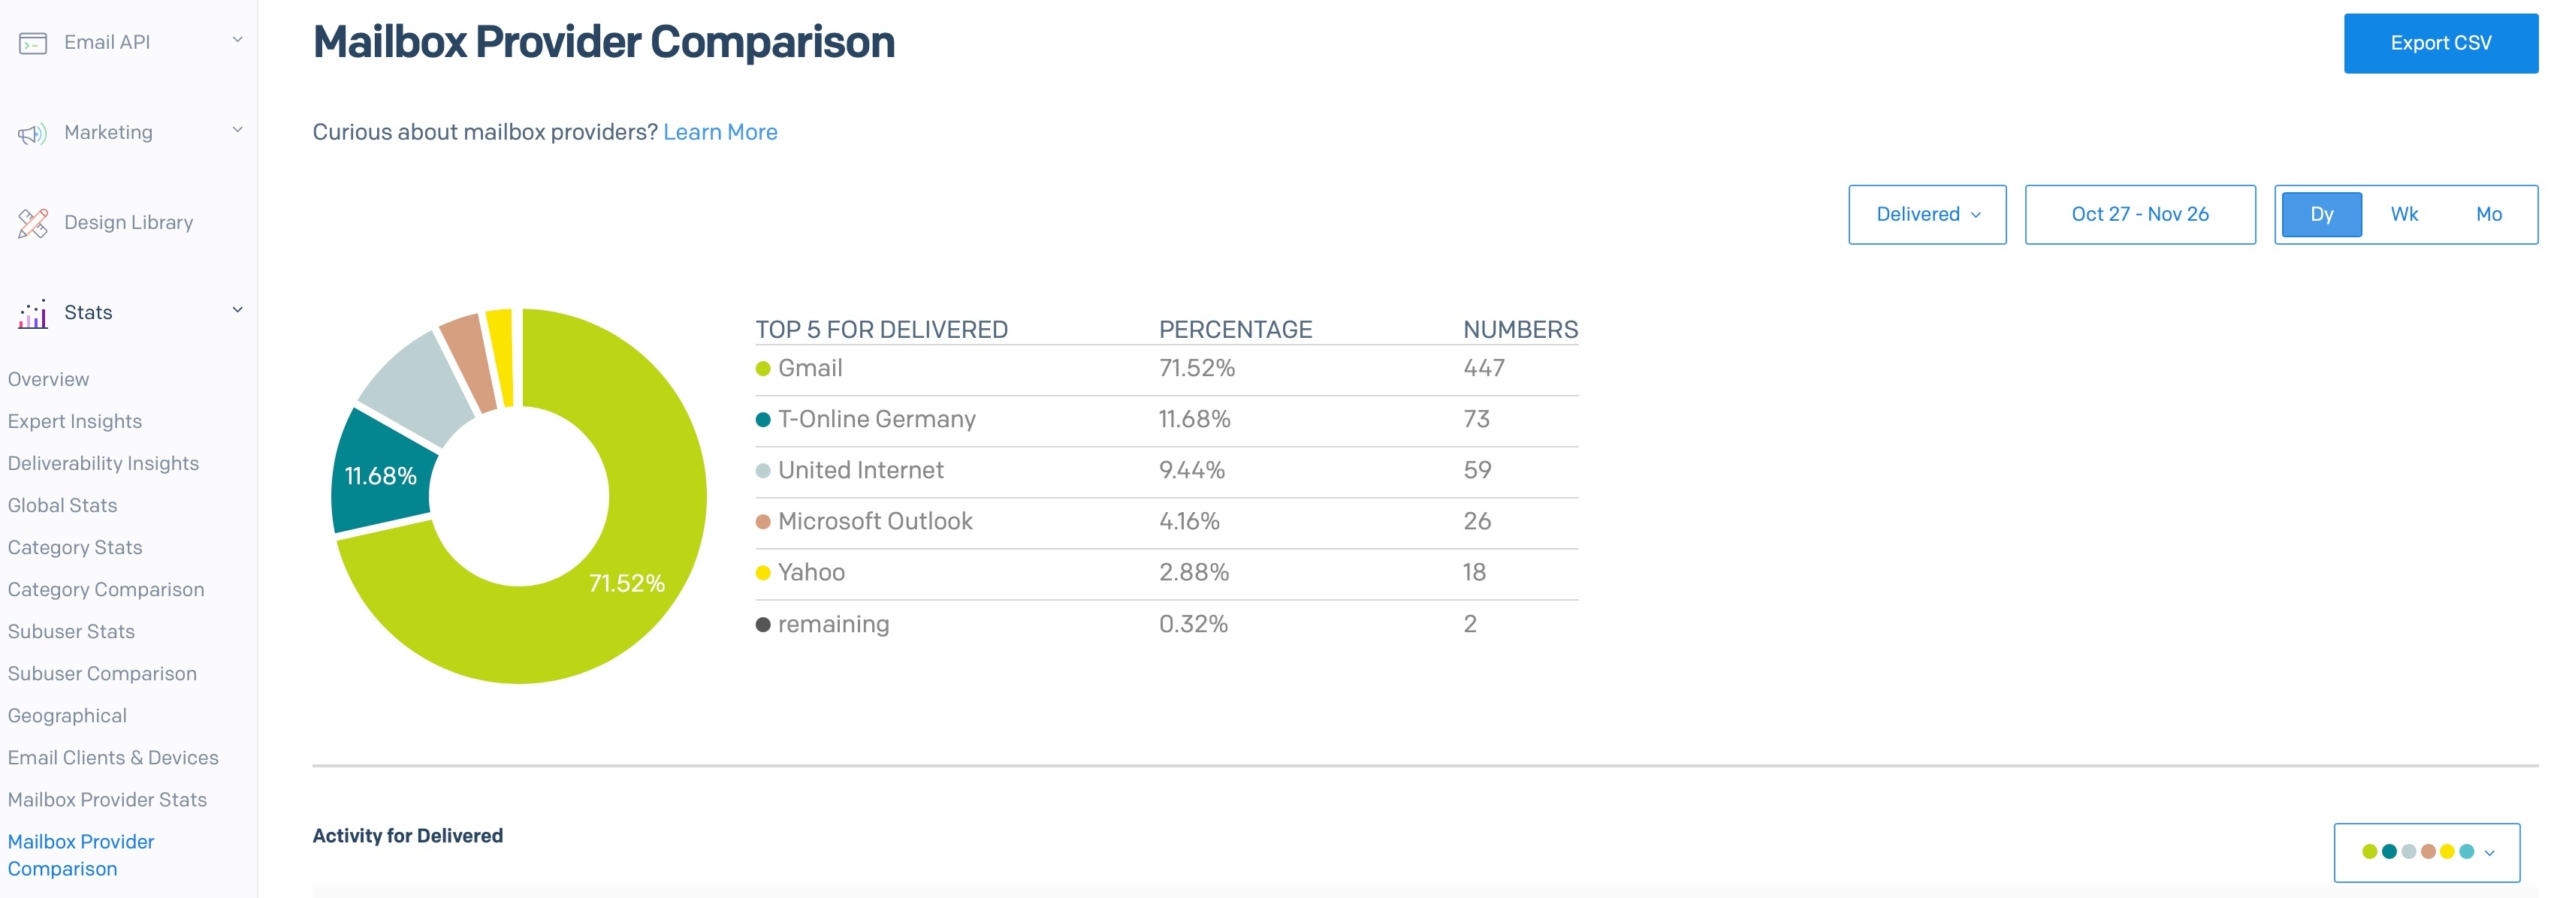2560x898 pixels.
Task: Switch to the Wk time granularity
Action: click(x=2406, y=213)
